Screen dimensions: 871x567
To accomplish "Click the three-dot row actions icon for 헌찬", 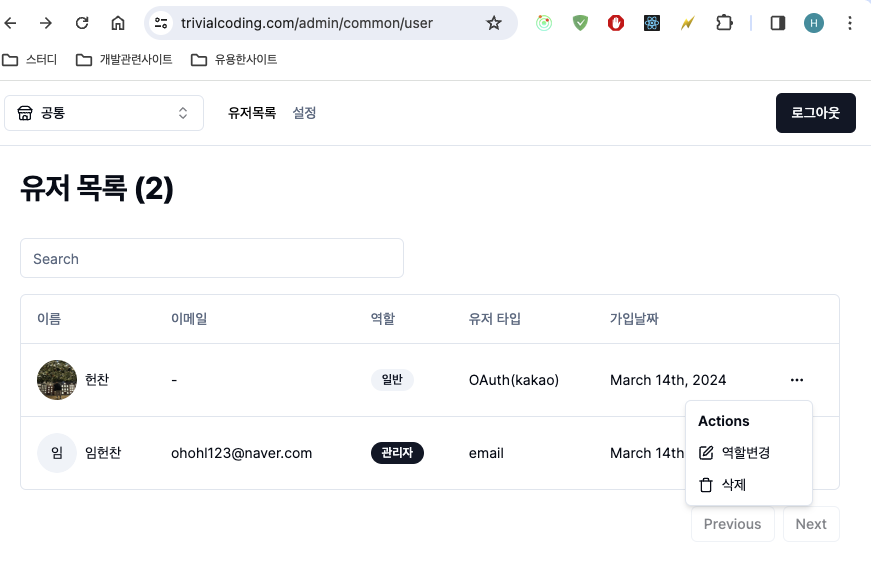I will click(x=797, y=380).
